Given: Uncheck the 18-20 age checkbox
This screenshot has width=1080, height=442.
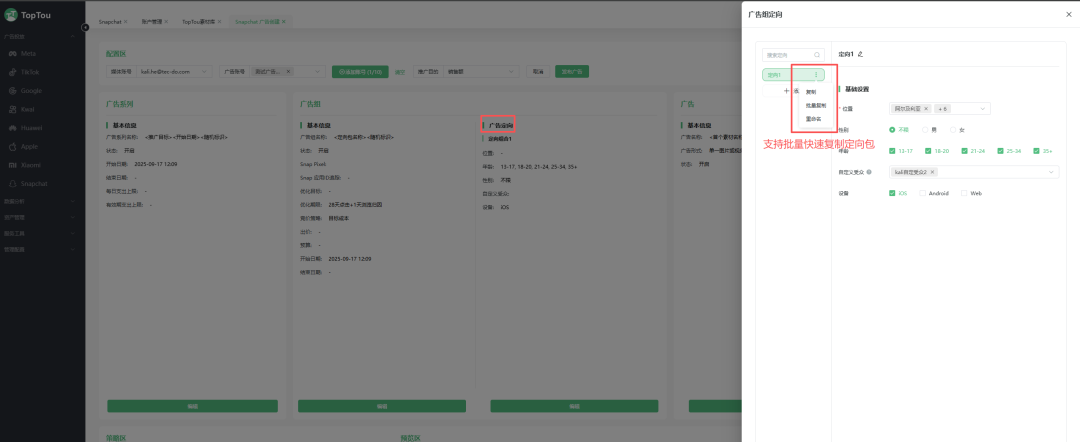Looking at the screenshot, I should [928, 151].
